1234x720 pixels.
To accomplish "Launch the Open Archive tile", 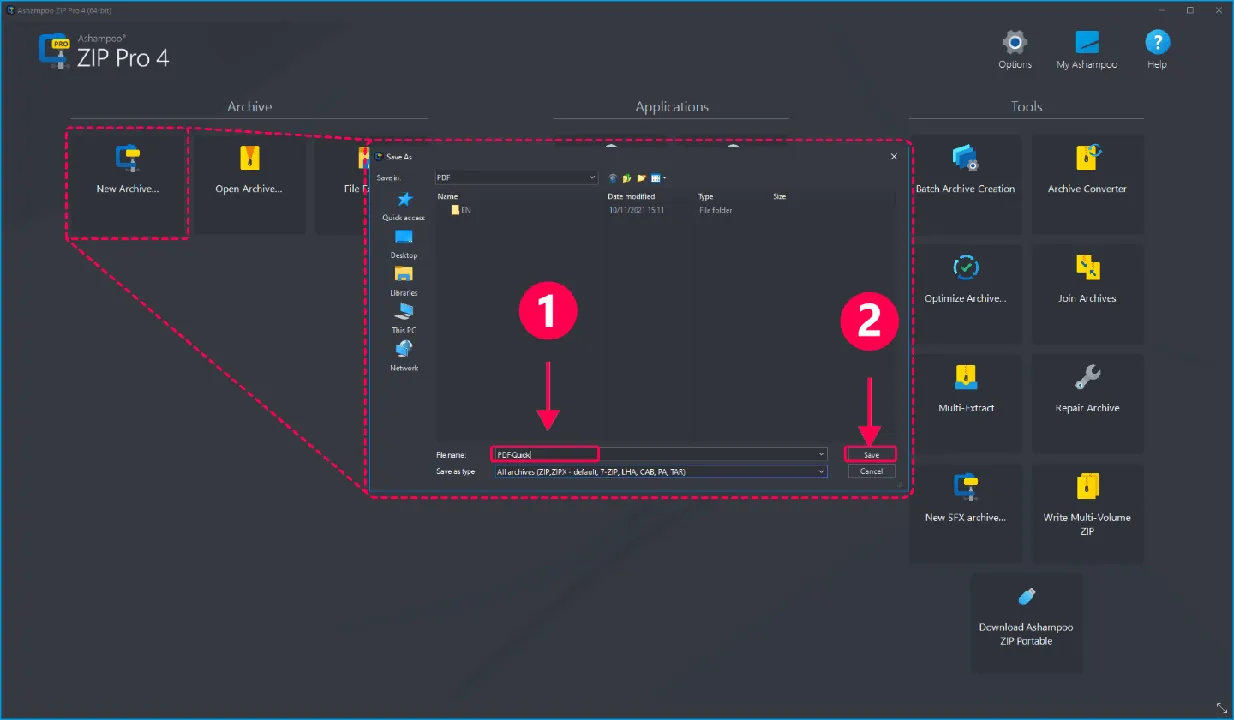I will coord(248,184).
